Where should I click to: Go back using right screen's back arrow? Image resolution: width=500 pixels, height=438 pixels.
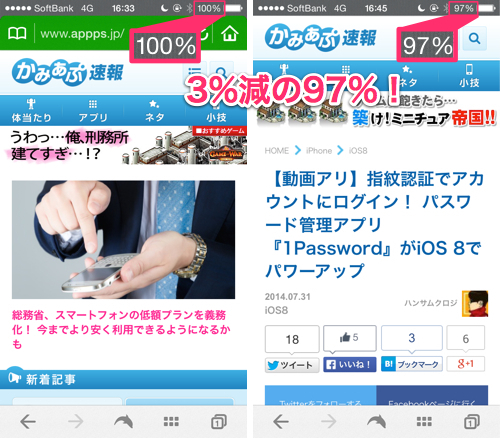pos(281,422)
